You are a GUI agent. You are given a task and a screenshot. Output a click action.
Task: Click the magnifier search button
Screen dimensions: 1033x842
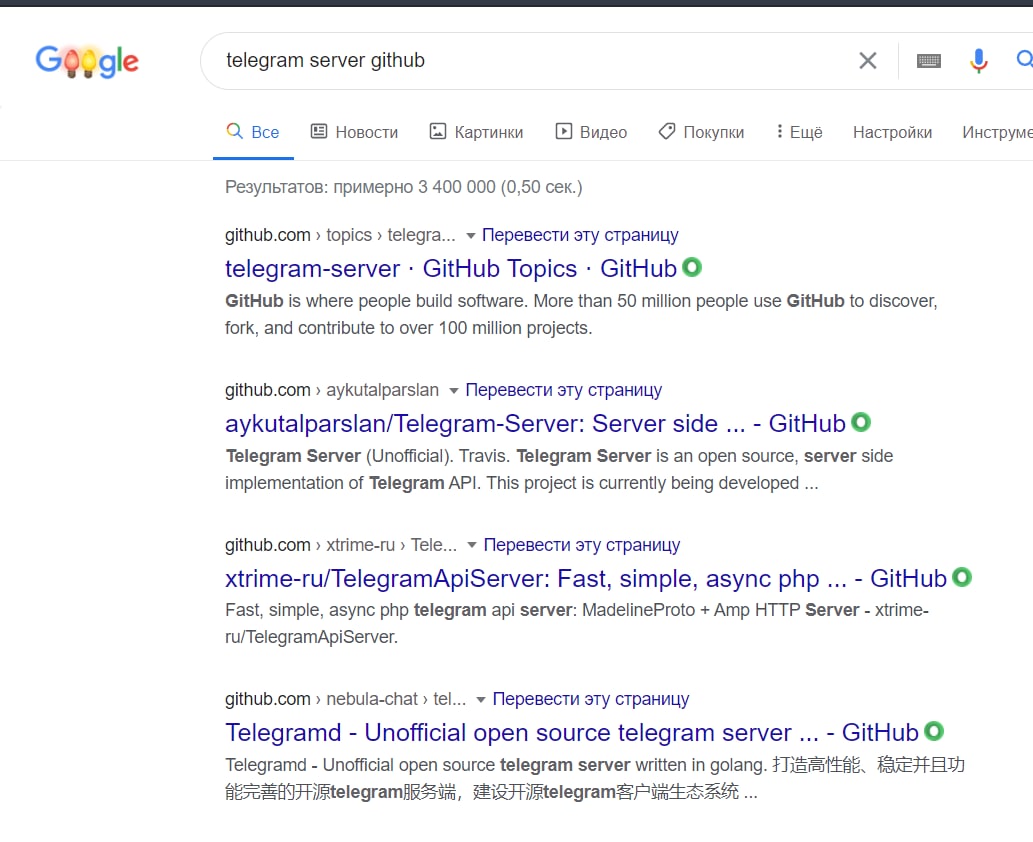pos(1024,60)
